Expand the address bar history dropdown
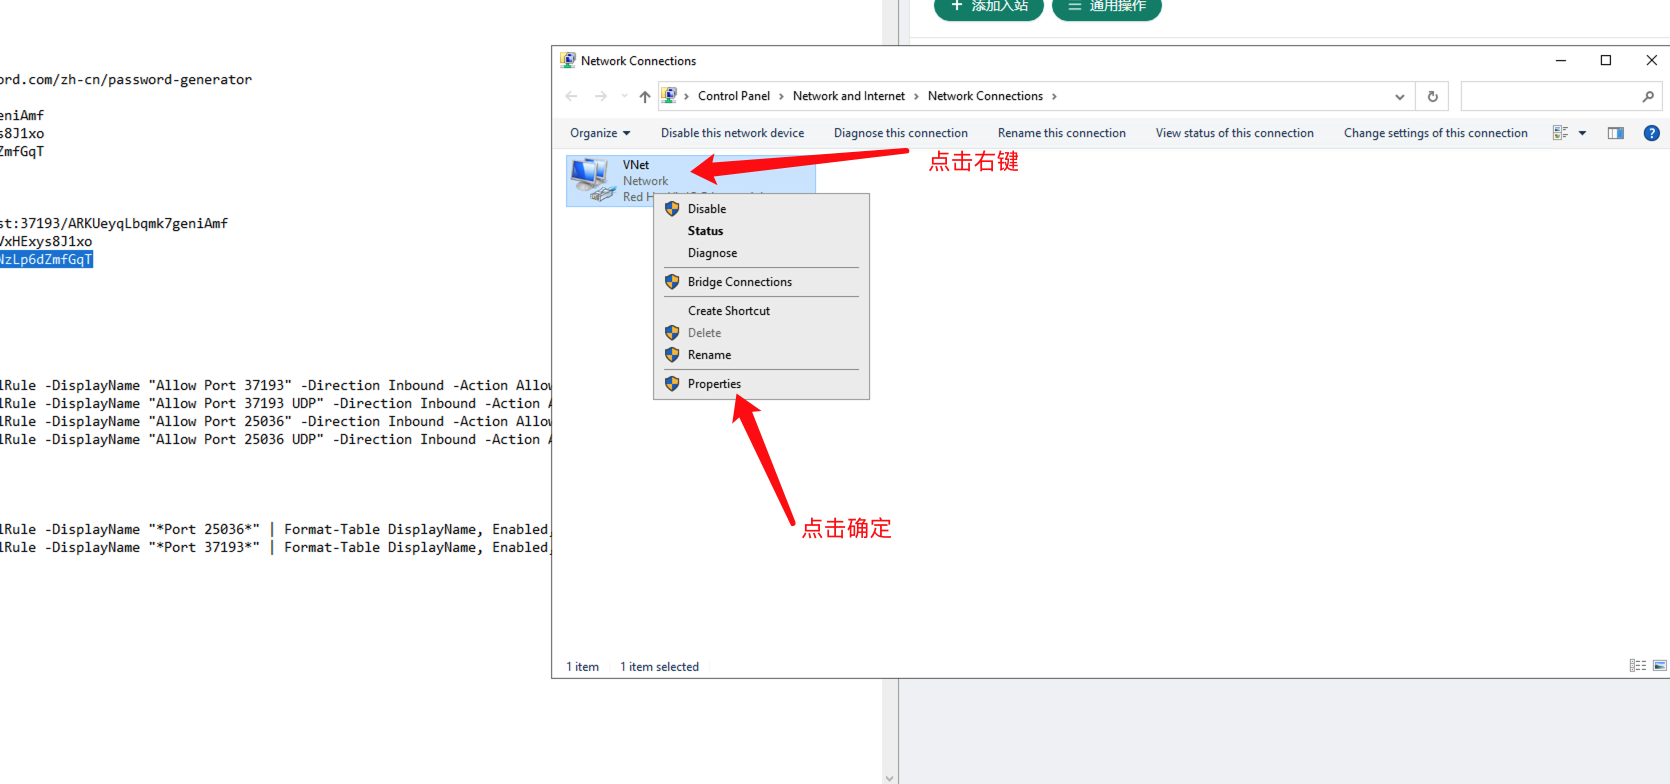The height and width of the screenshot is (784, 1670). click(x=1399, y=97)
